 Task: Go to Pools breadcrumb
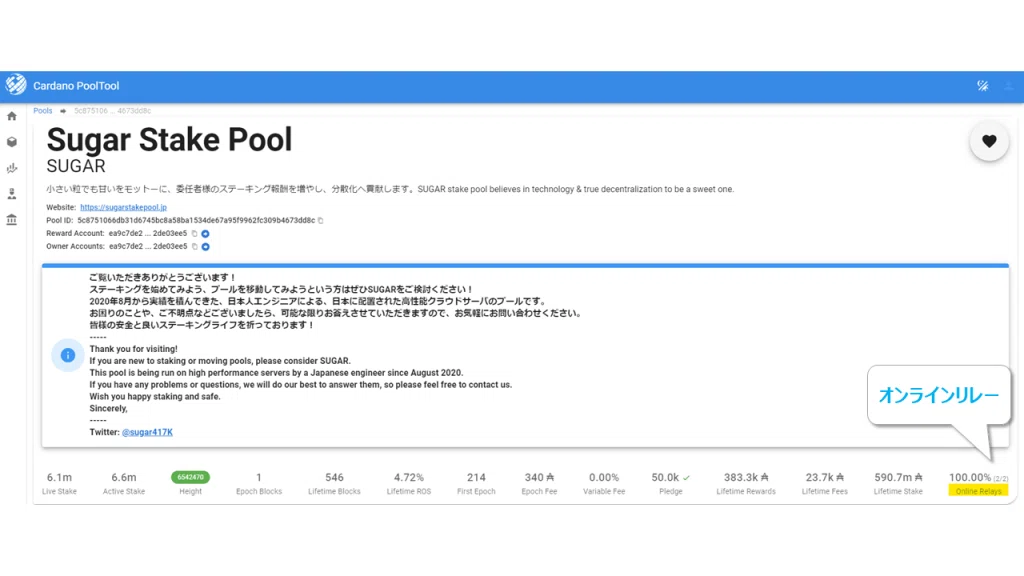42,111
